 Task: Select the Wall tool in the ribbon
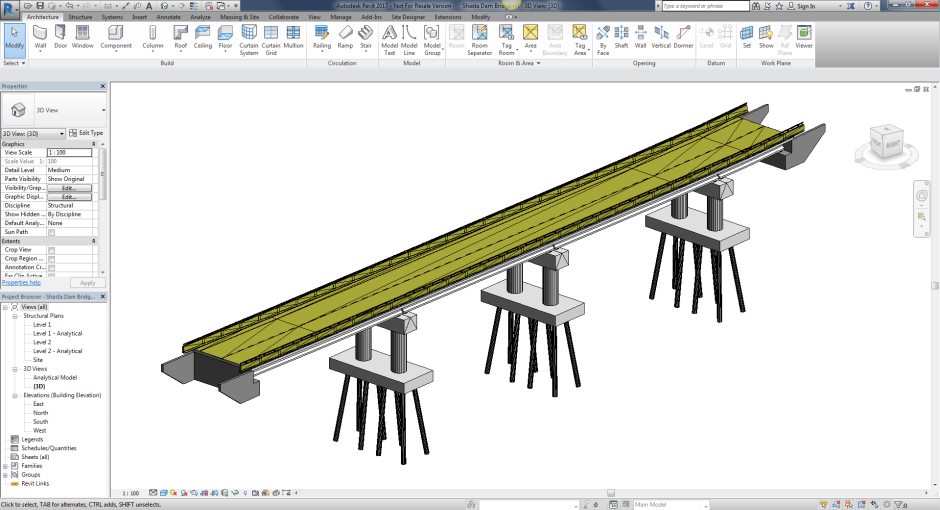(41, 37)
